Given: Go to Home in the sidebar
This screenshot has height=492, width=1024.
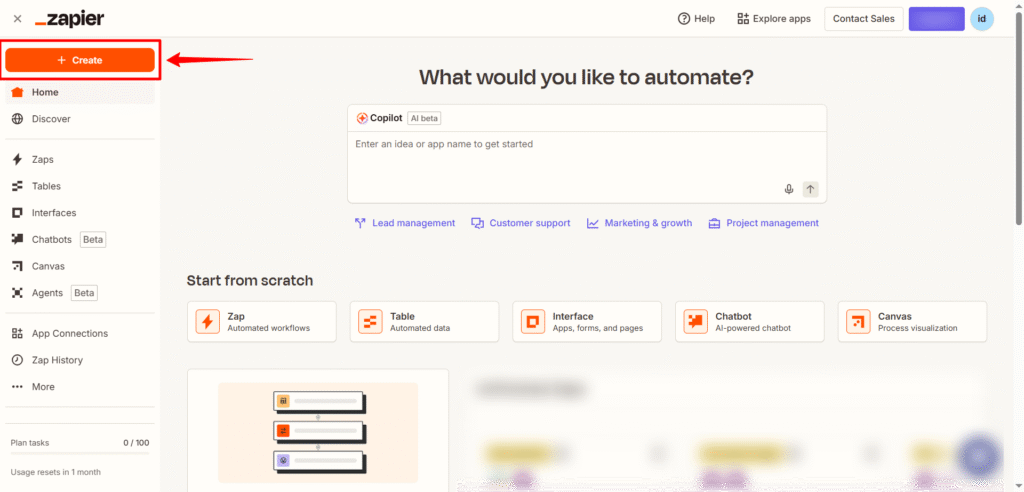Looking at the screenshot, I should [x=80, y=92].
